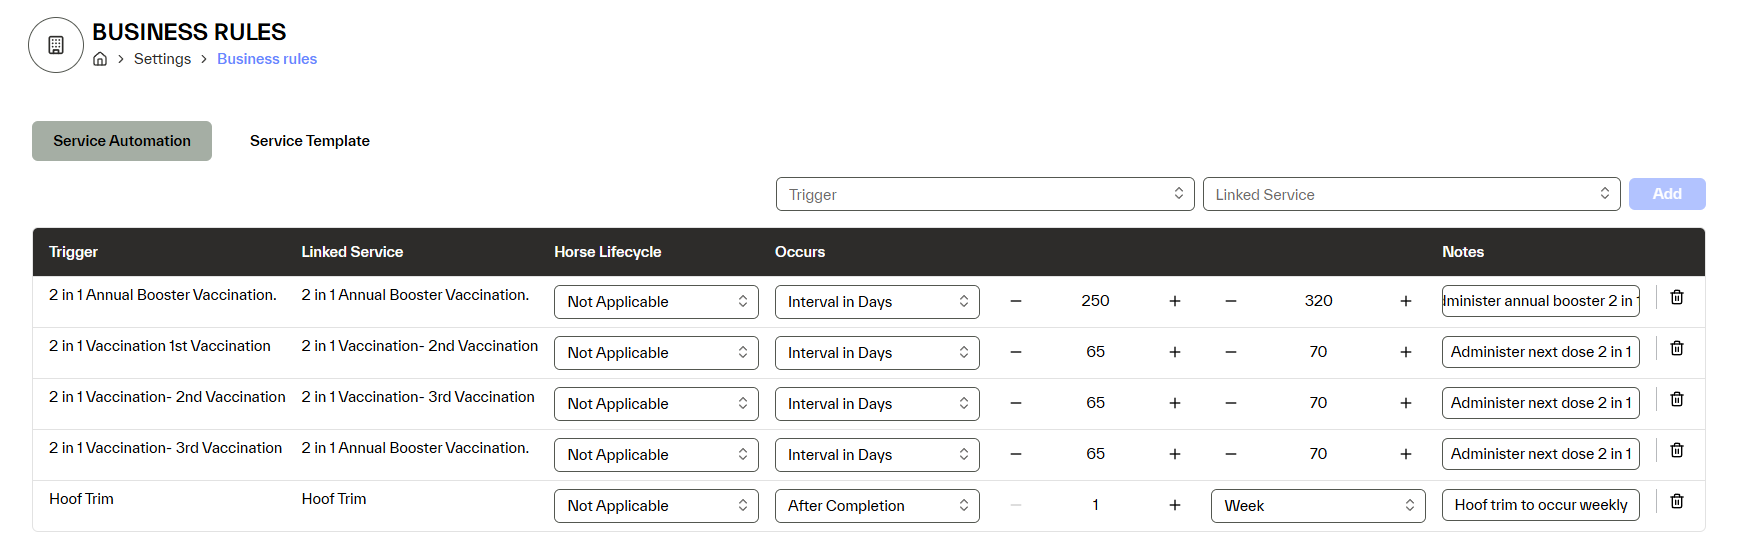
Task: Expand the Week unit dropdown for Hoof Trim
Action: tap(1317, 506)
